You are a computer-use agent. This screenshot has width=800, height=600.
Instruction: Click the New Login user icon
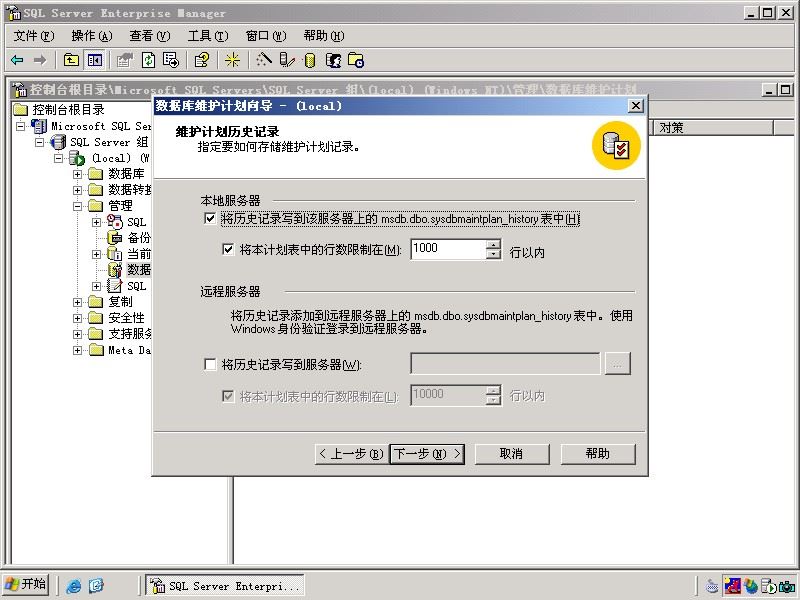[333, 60]
